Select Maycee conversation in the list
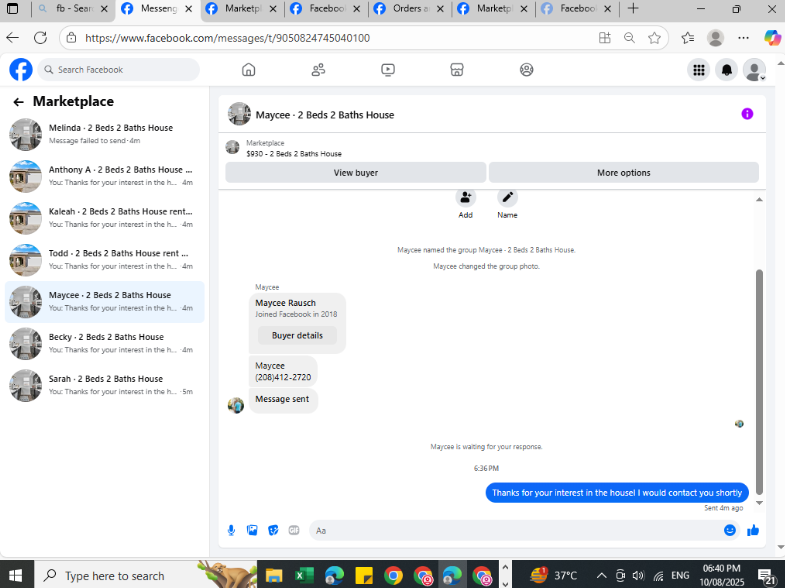This screenshot has height=588, width=785. point(104,302)
